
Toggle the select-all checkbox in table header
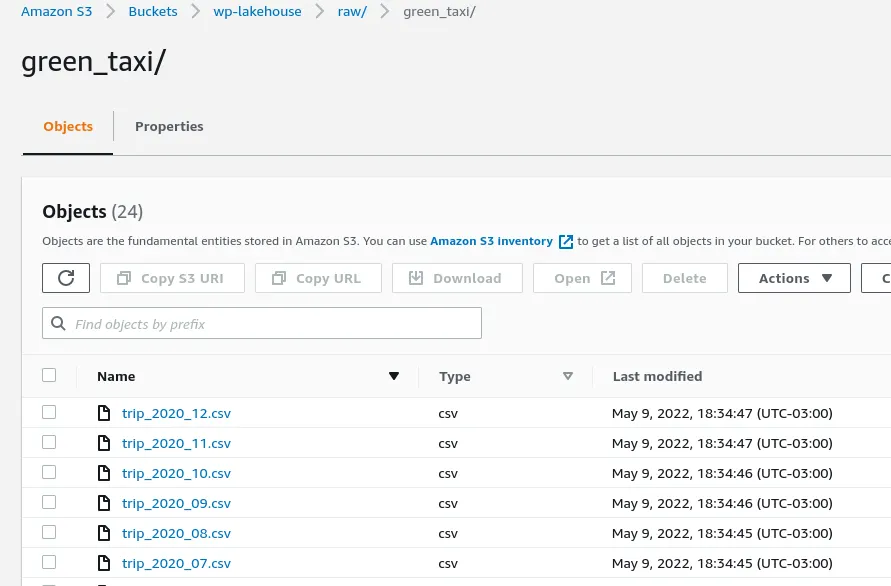[x=49, y=375]
